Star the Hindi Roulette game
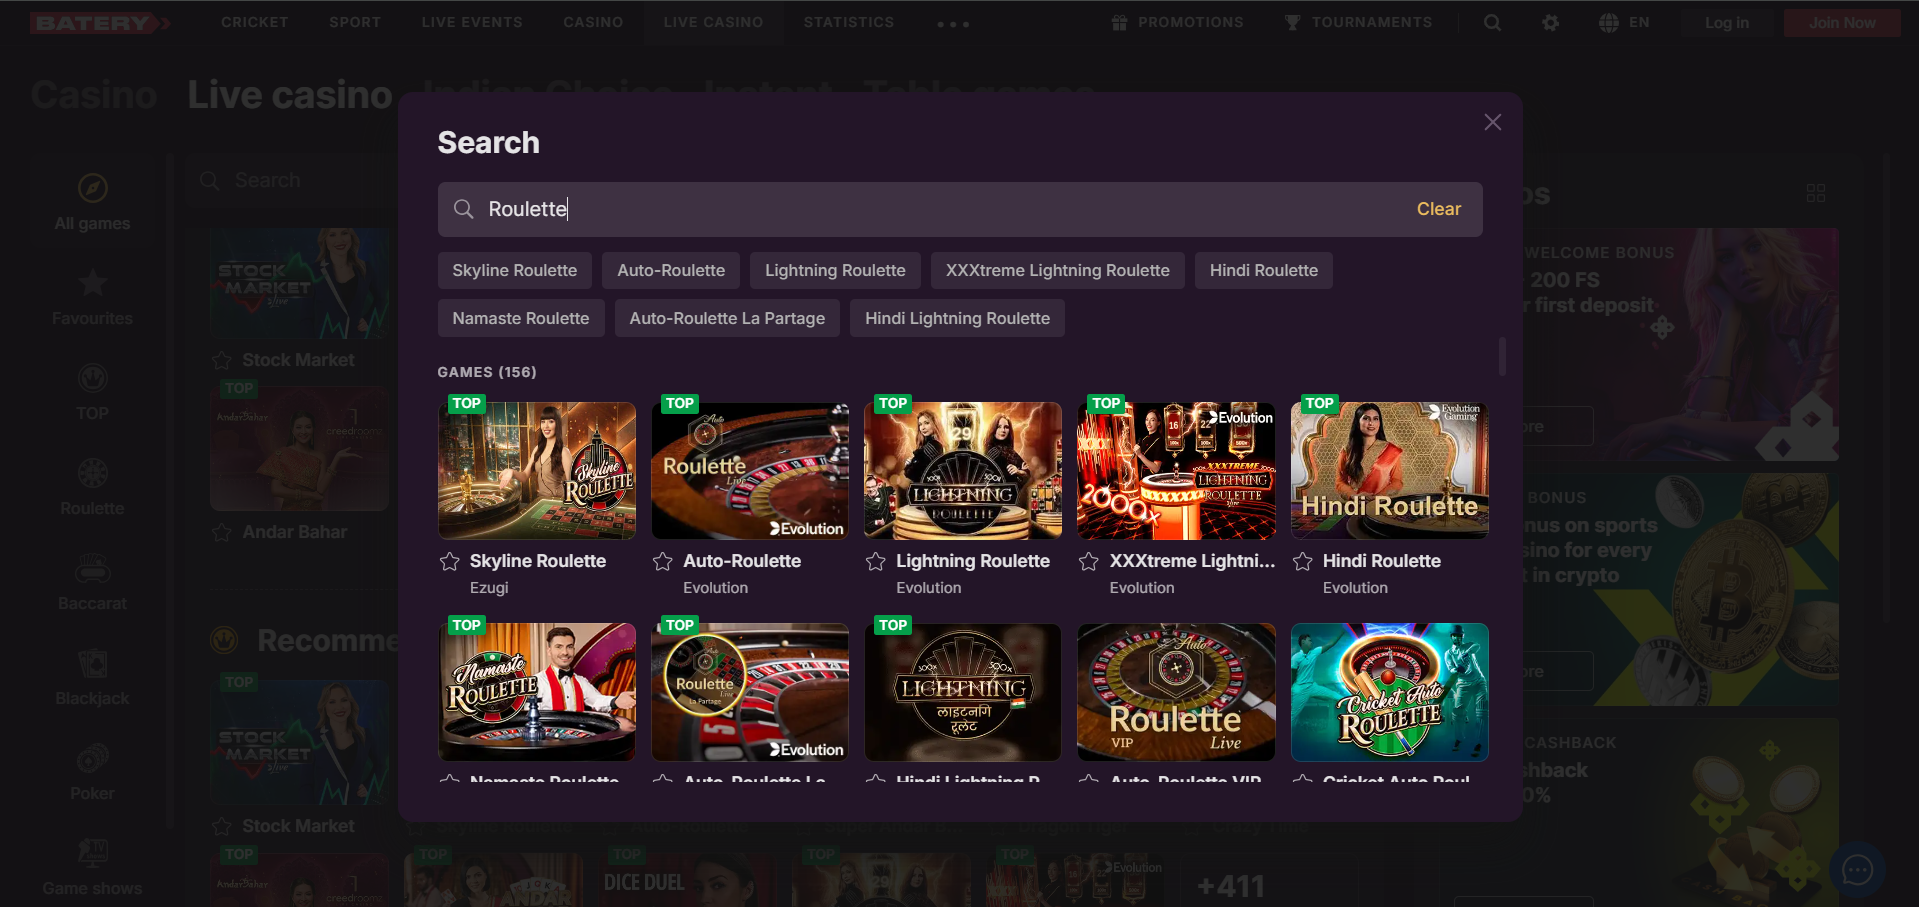 click(1302, 562)
